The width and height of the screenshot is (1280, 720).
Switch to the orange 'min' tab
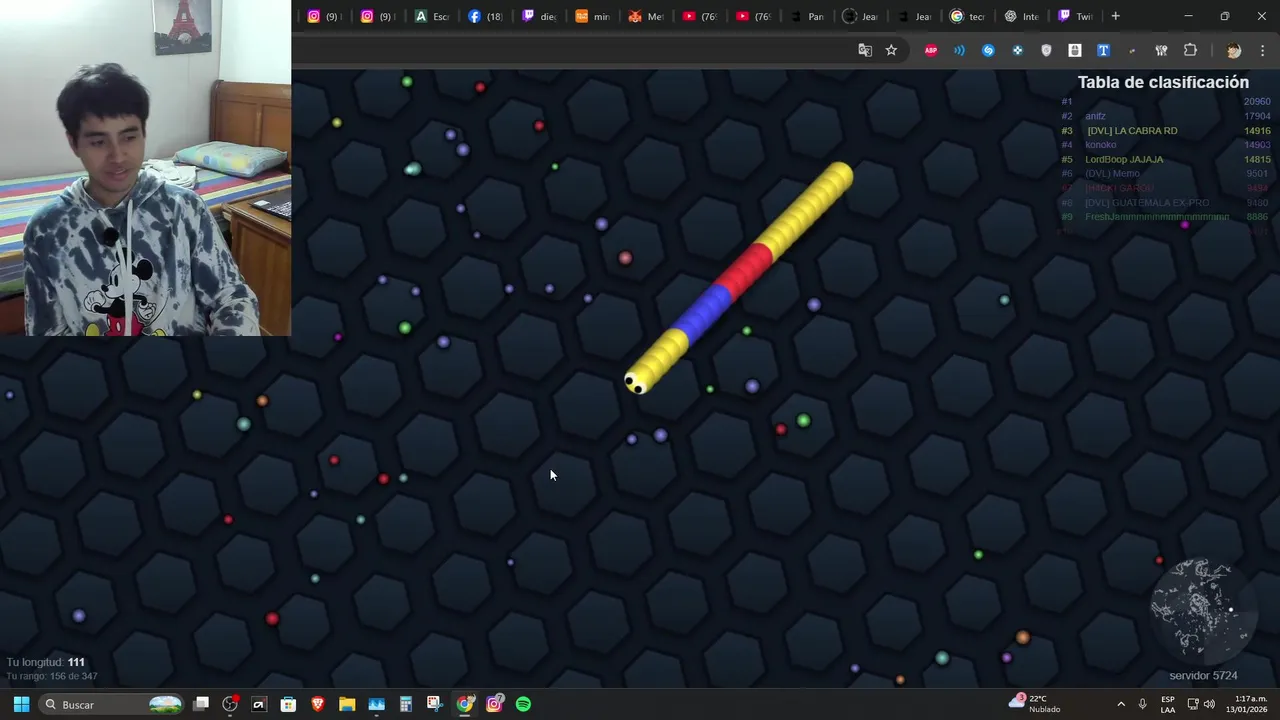pyautogui.click(x=593, y=16)
